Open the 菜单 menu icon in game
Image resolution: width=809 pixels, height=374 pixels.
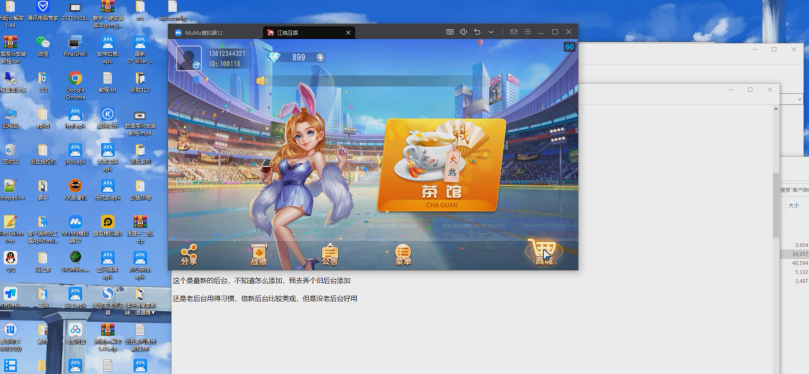pyautogui.click(x=403, y=255)
